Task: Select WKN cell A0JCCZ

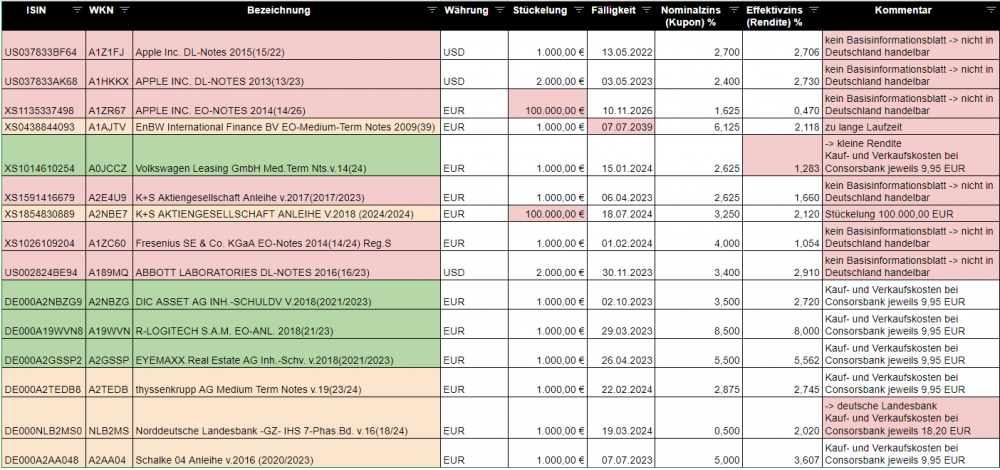Action: pos(110,155)
